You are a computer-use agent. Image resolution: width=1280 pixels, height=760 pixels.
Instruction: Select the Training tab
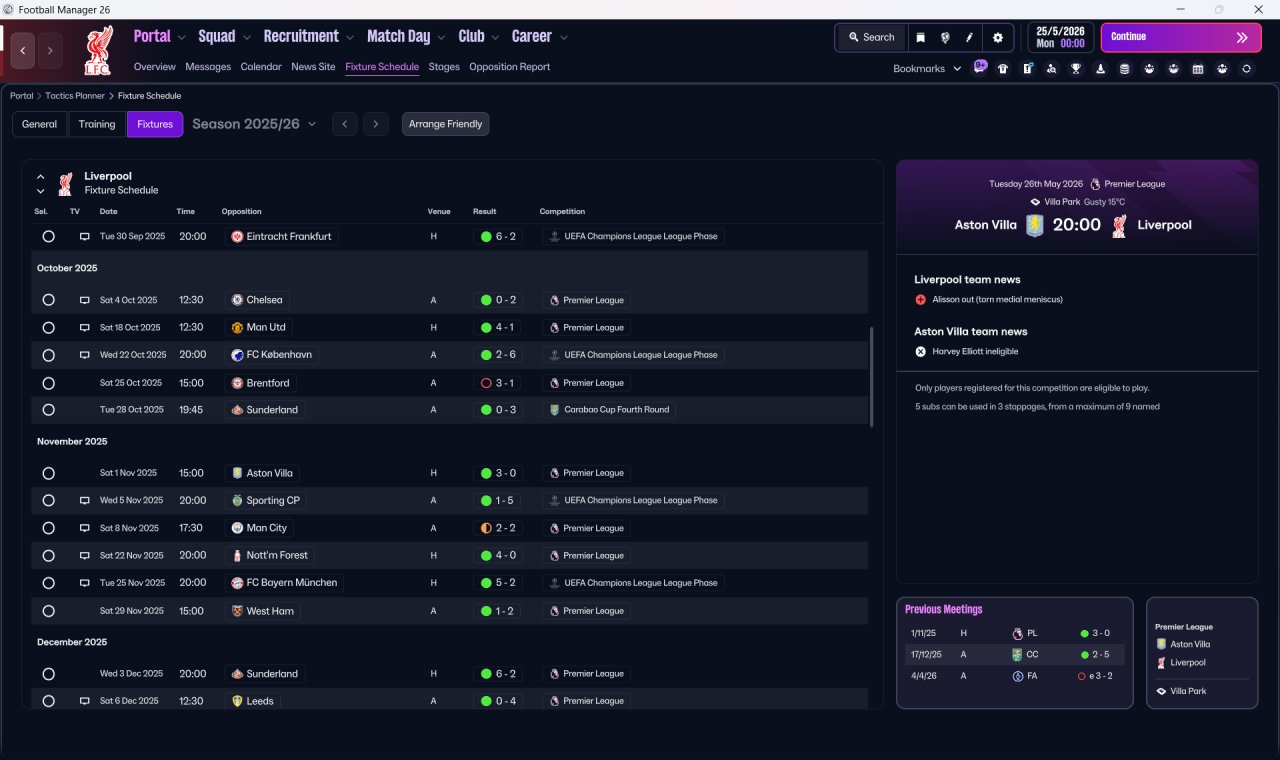click(x=97, y=124)
